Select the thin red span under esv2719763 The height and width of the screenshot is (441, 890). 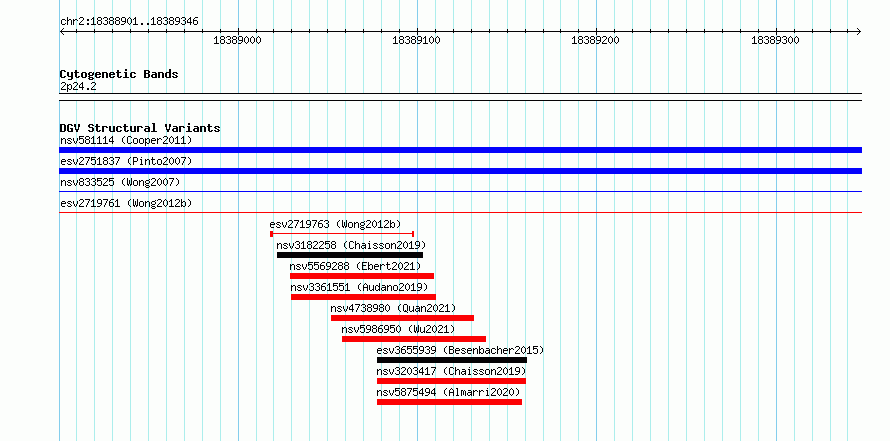[342, 233]
